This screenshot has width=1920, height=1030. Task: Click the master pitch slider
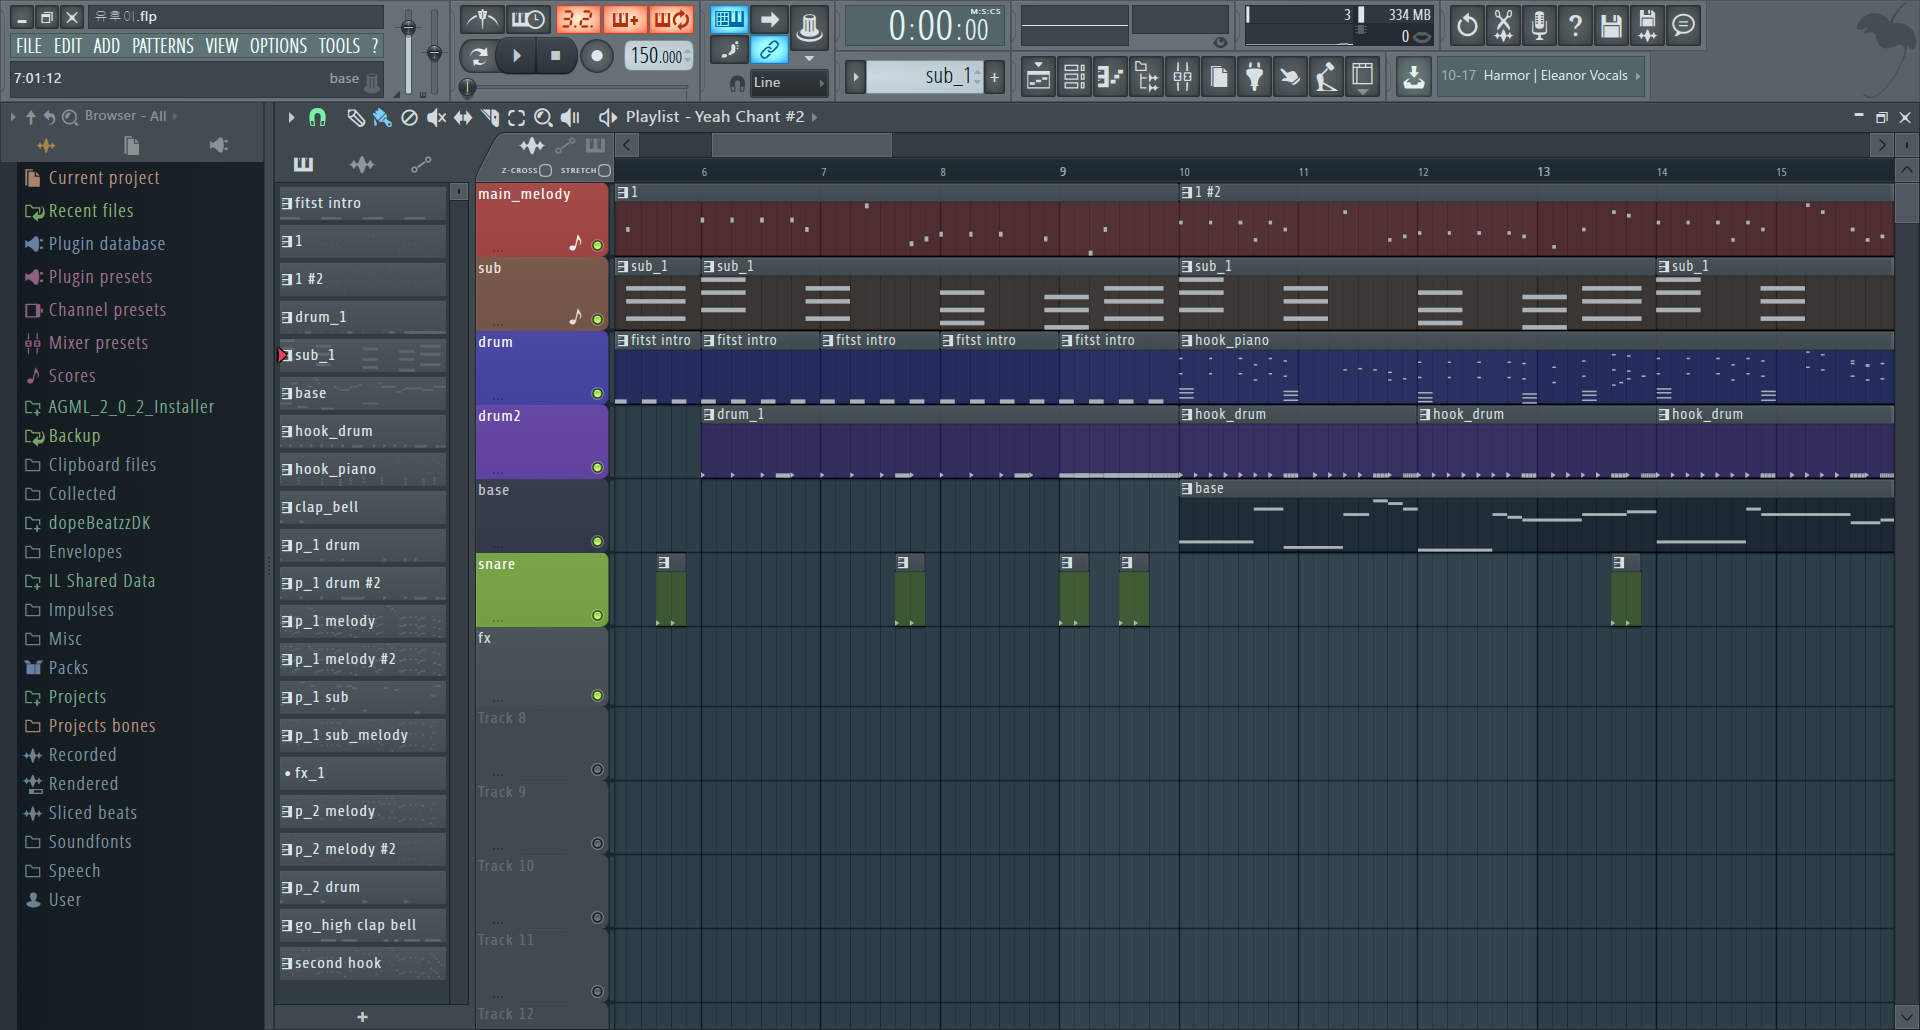tap(434, 52)
